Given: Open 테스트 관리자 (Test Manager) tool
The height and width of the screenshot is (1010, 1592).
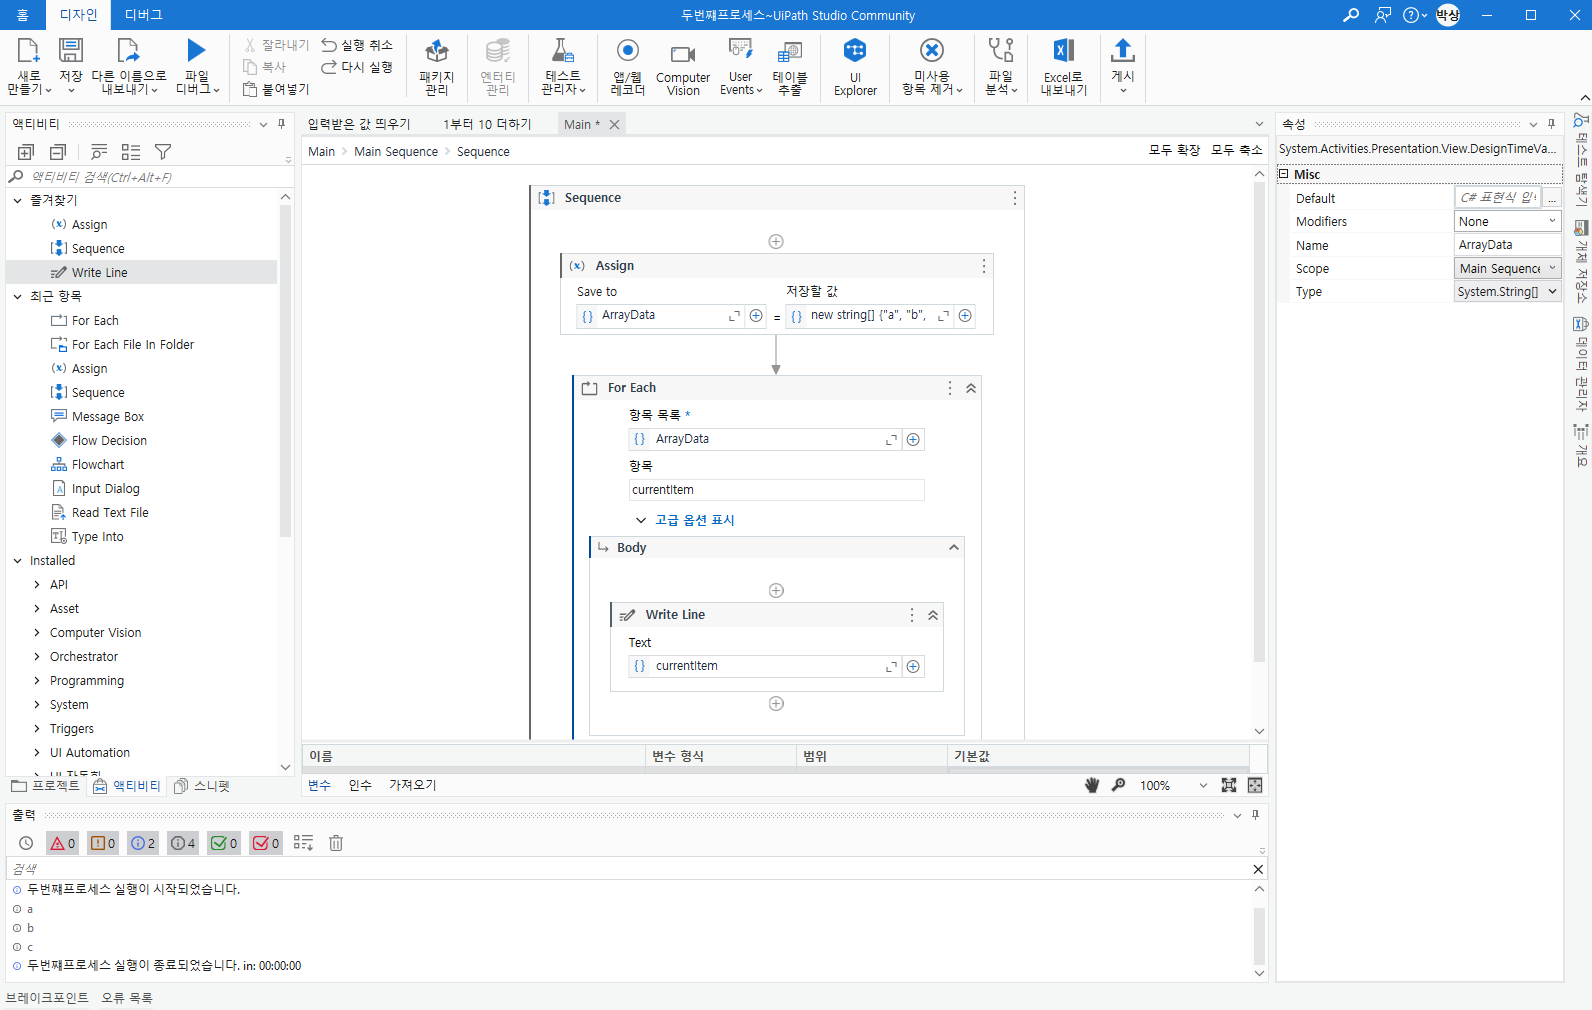Looking at the screenshot, I should pyautogui.click(x=562, y=67).
